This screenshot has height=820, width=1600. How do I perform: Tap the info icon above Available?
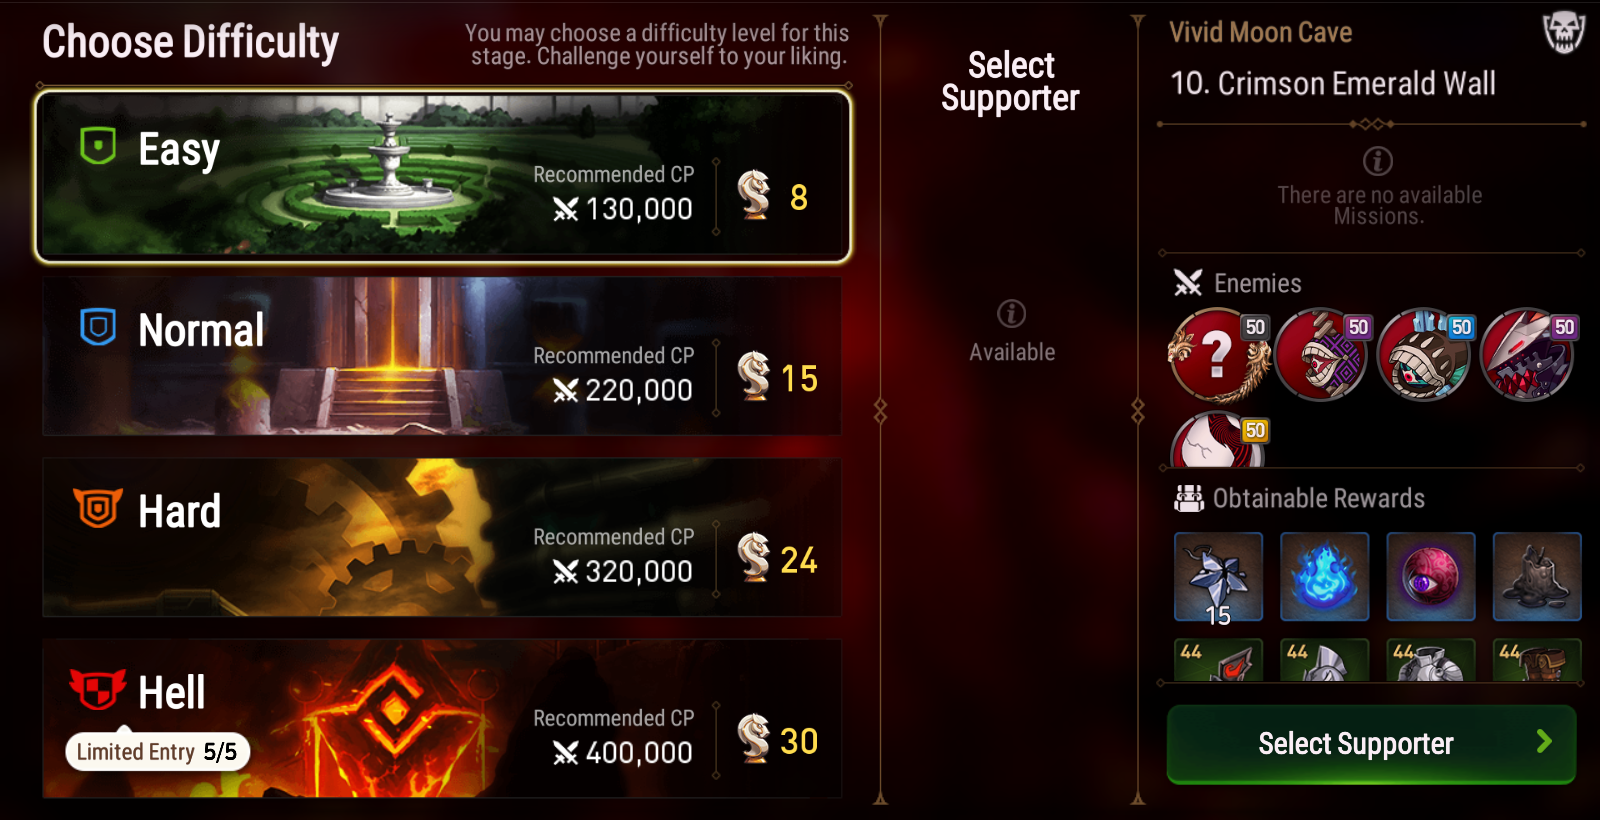point(1012,314)
